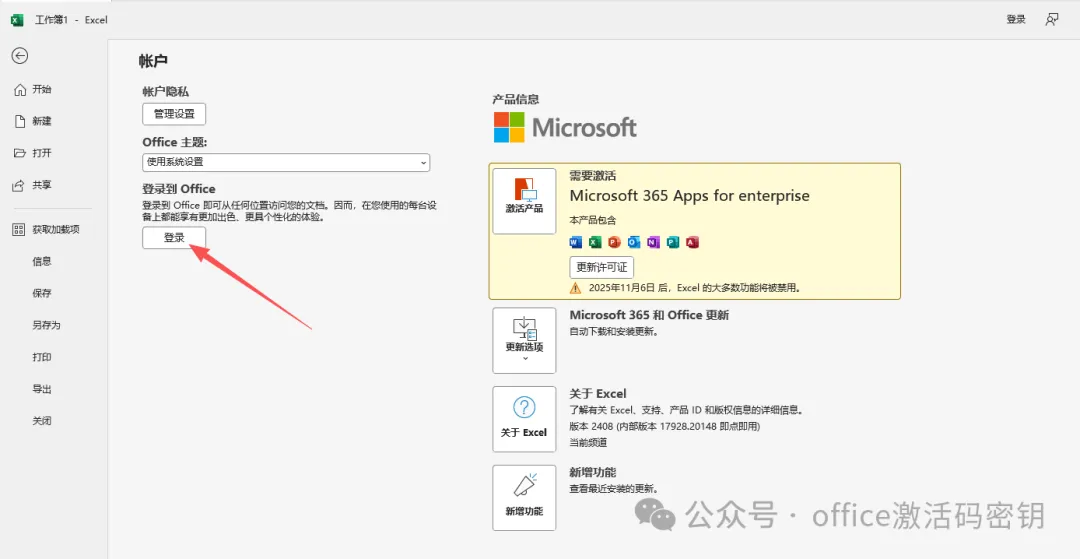Click the back arrow to return to workbook
This screenshot has width=1080, height=559.
click(20, 56)
